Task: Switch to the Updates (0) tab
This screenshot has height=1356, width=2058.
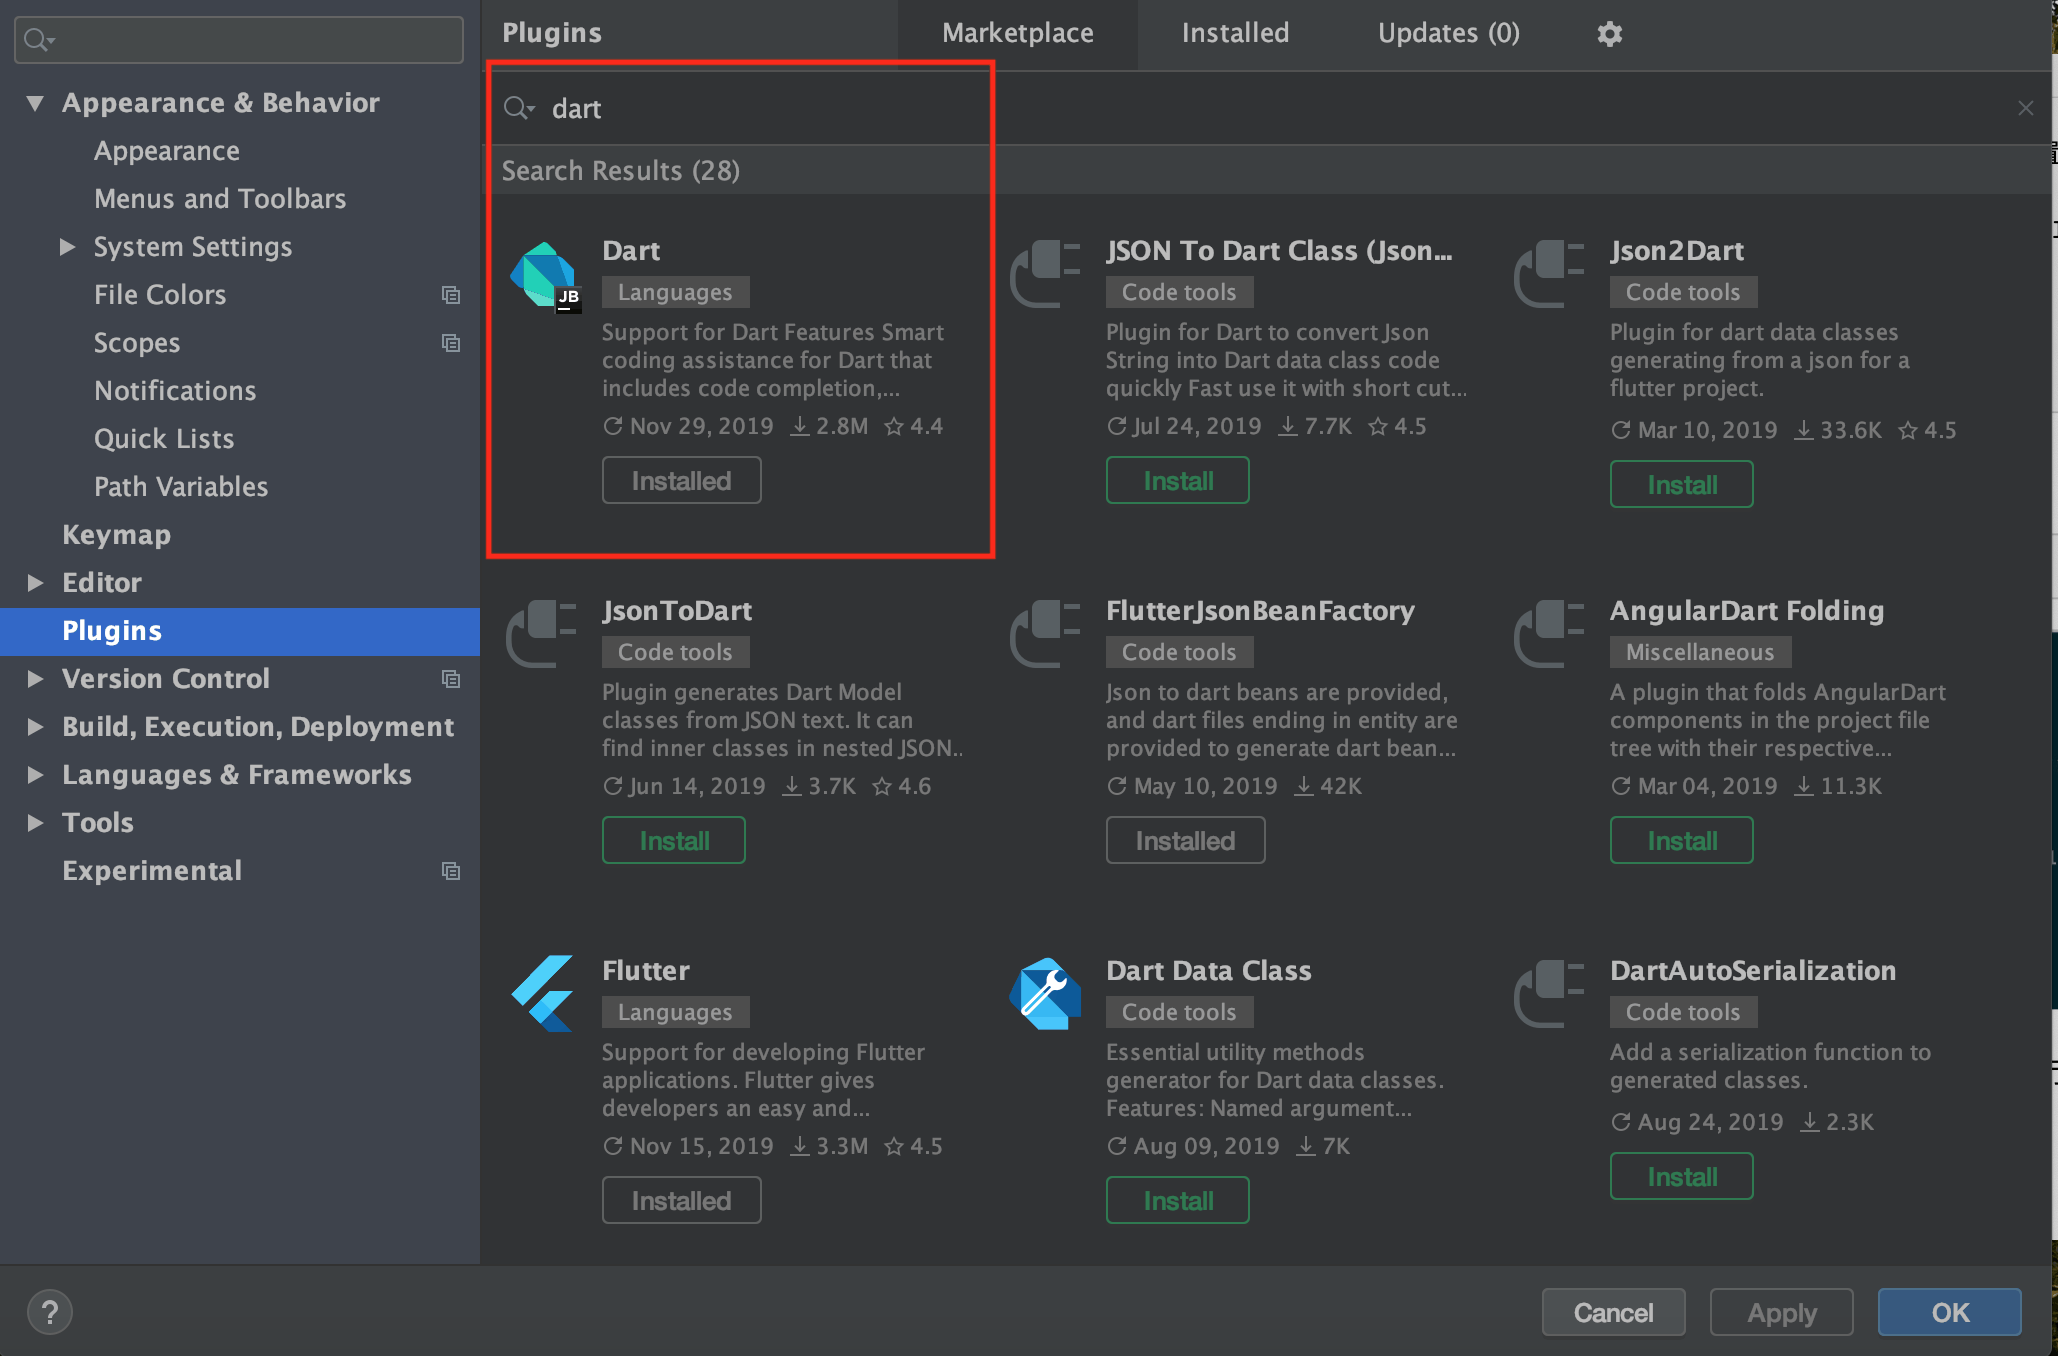Action: tap(1448, 33)
